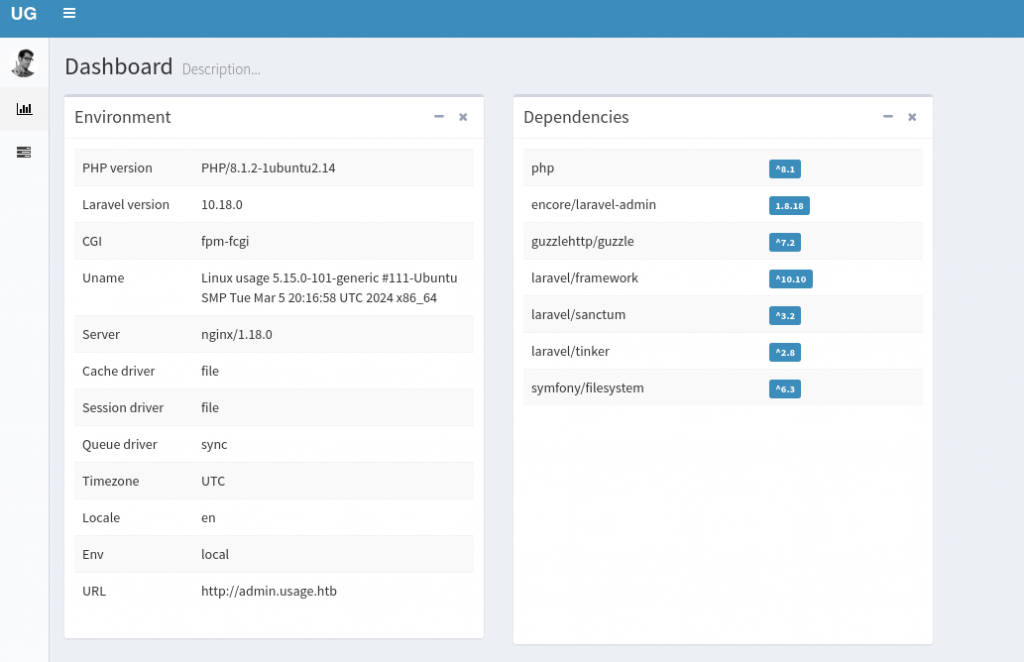Open the server list sidebar icon
1024x662 pixels.
[x=24, y=152]
